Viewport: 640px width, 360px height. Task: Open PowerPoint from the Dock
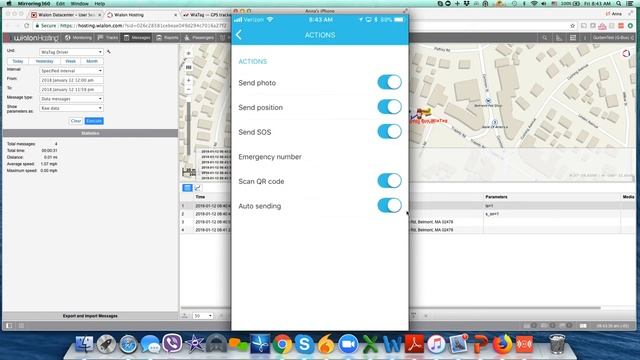(480, 344)
